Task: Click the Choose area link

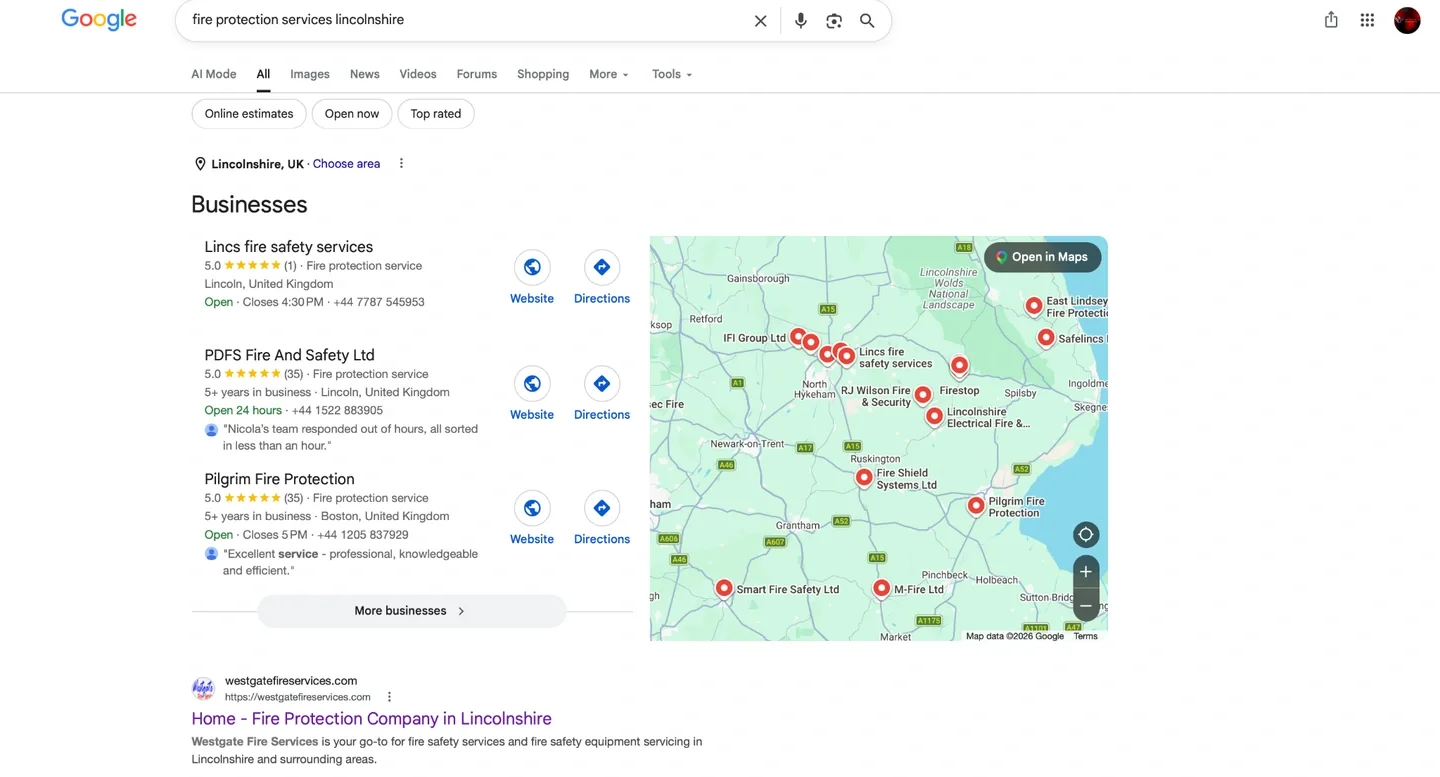Action: pos(346,164)
